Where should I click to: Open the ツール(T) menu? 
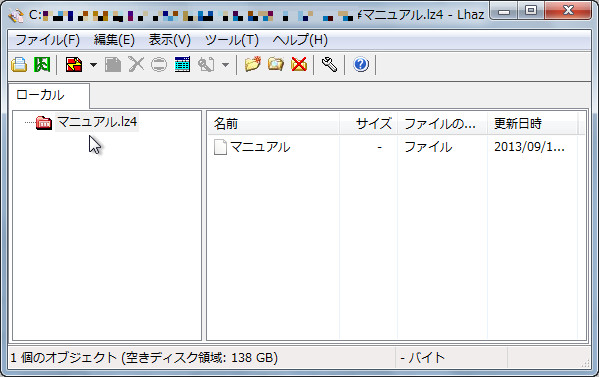click(x=232, y=40)
